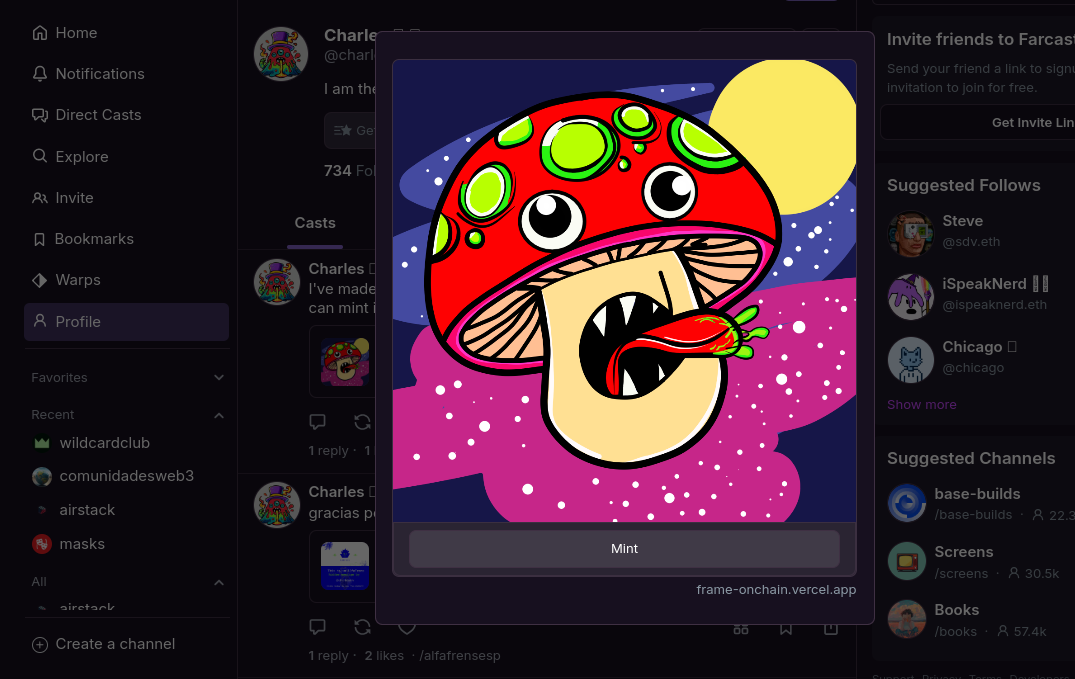
Task: Open avatar of first Charles cast
Action: 277,282
